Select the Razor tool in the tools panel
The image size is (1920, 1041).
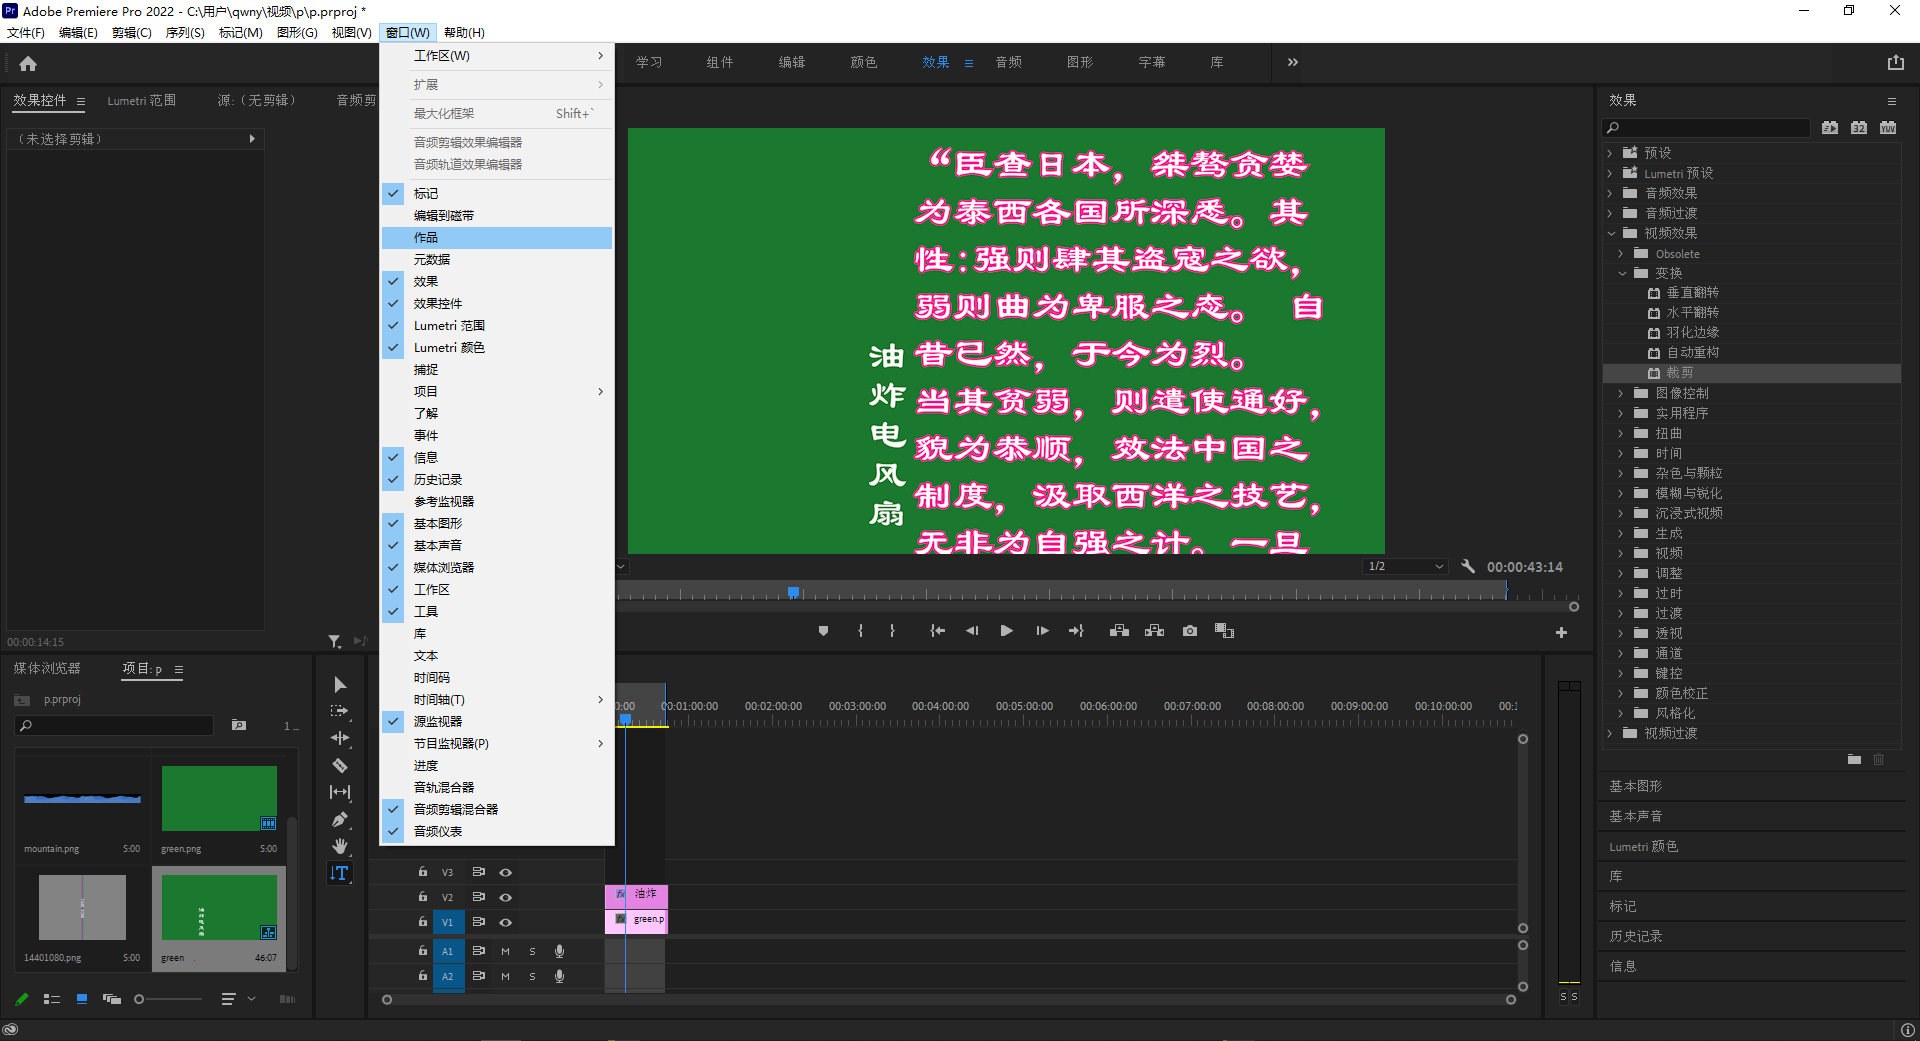340,765
